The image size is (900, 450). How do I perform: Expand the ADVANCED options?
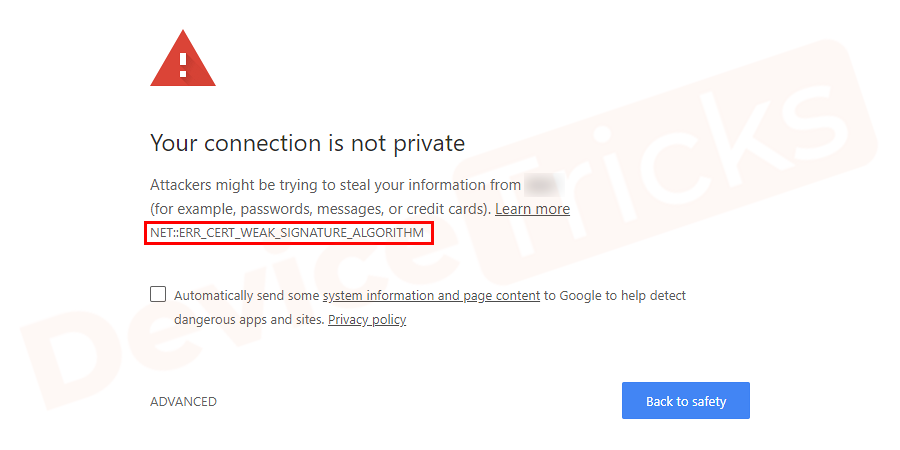[x=183, y=401]
